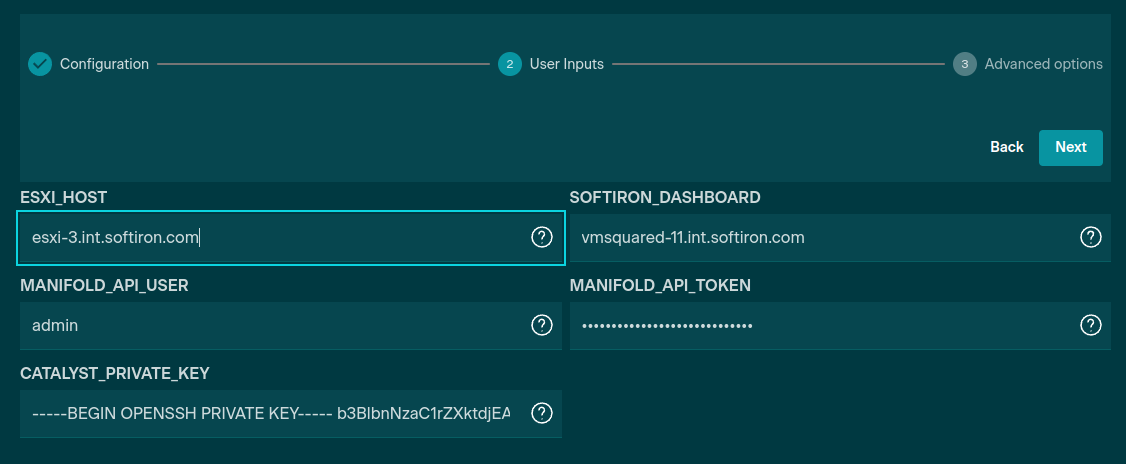Screen dimensions: 1126x464
Task: Open help for the ESXI_HOST field
Action: pyautogui.click(x=541, y=237)
